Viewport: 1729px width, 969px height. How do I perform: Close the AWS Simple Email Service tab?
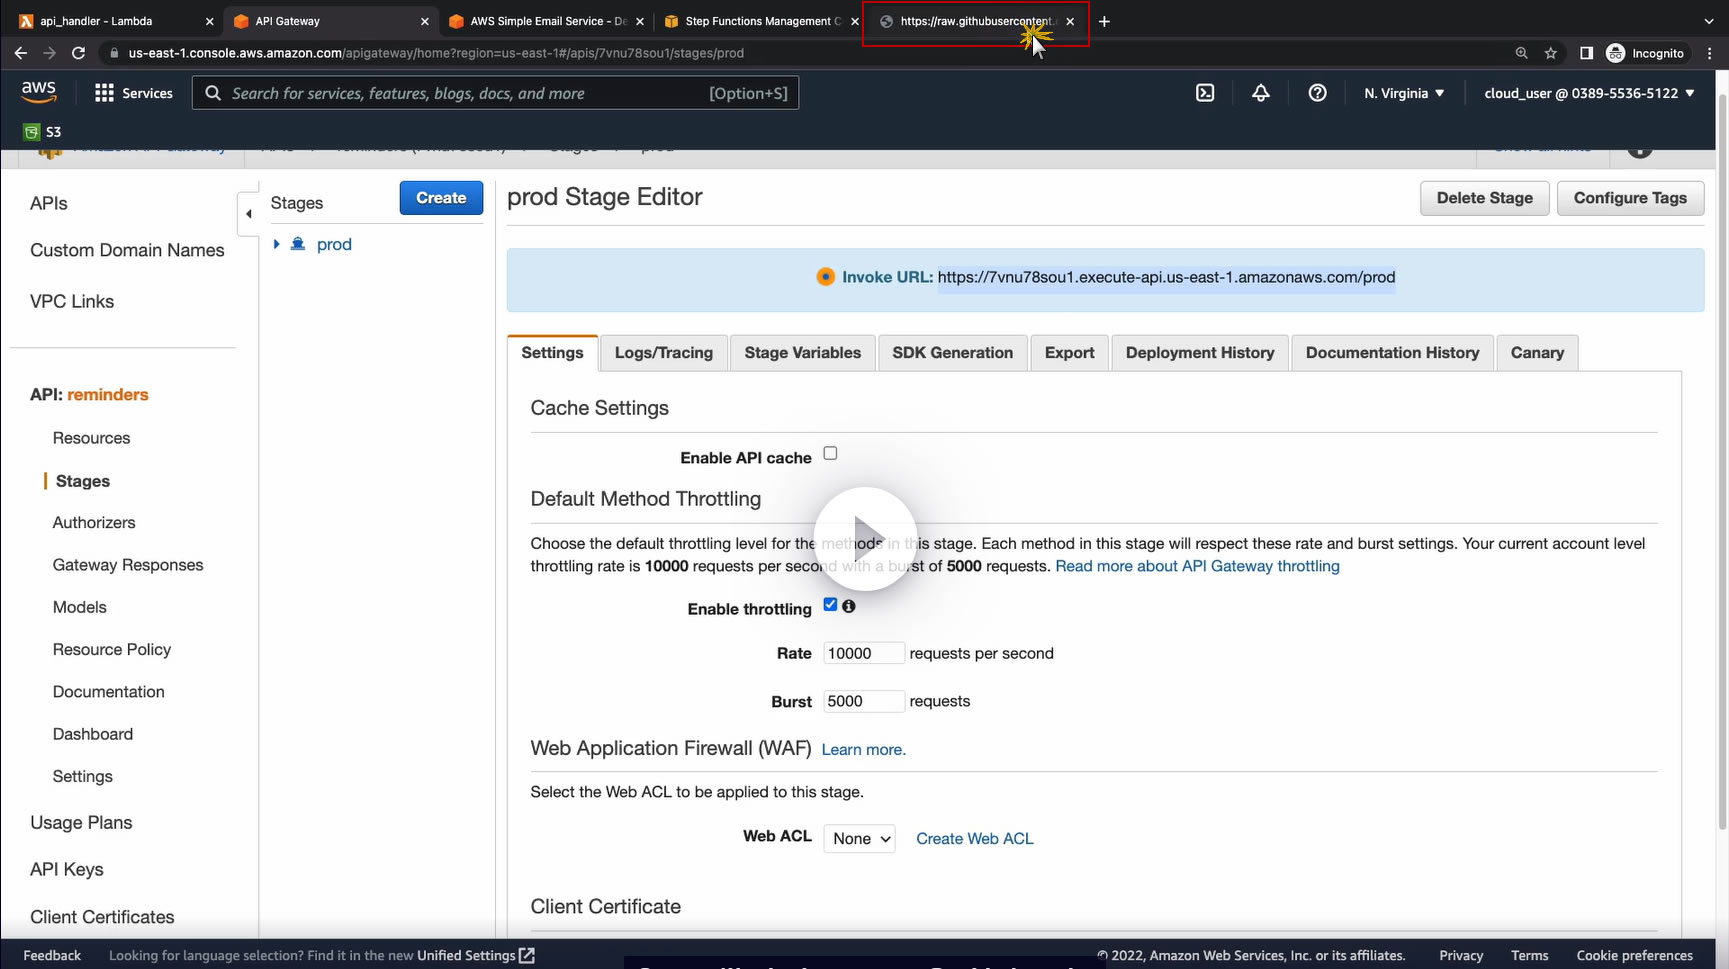coord(640,21)
